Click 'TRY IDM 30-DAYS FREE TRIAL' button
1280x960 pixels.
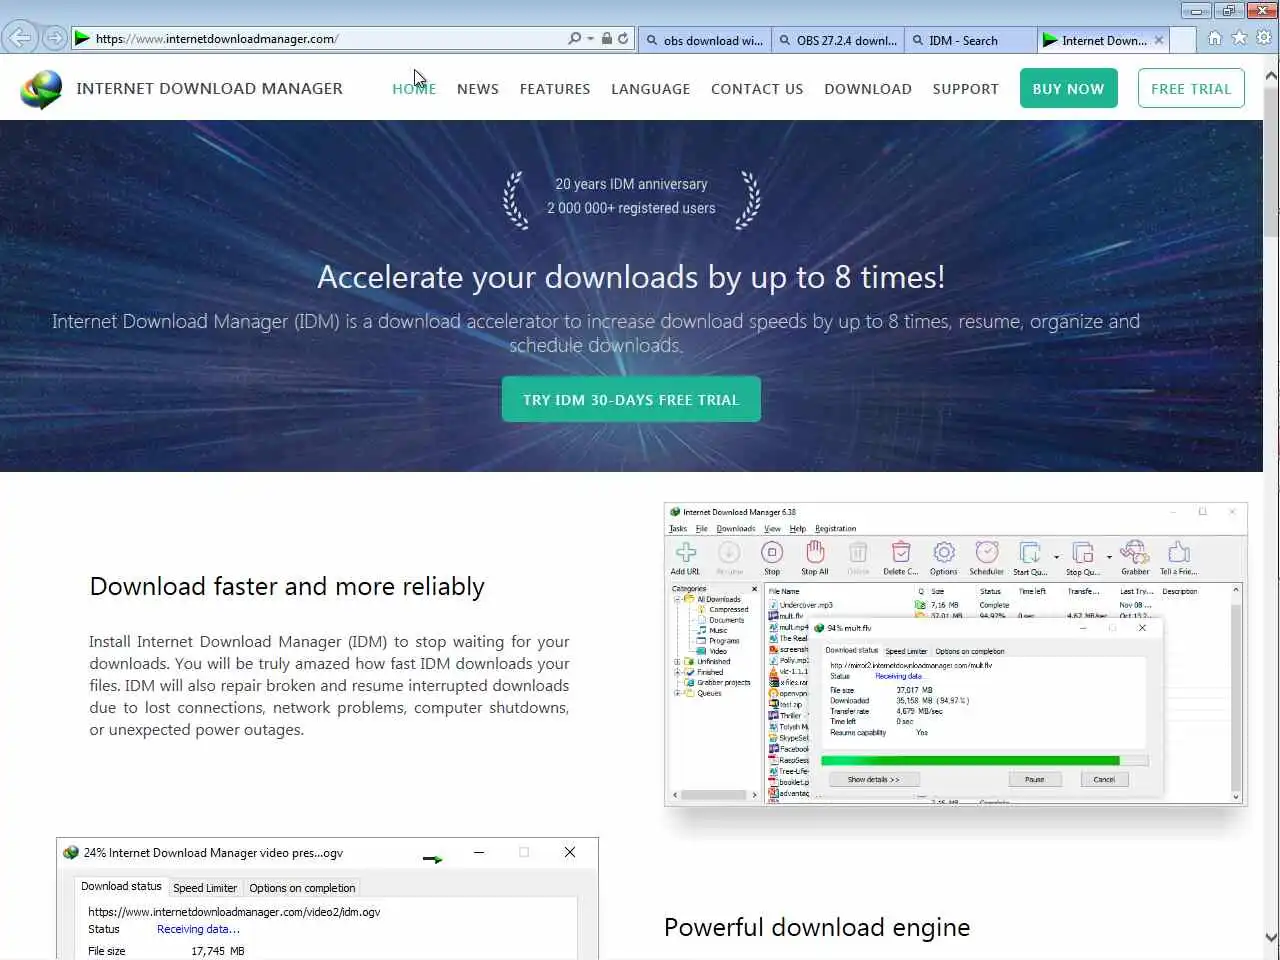point(631,399)
